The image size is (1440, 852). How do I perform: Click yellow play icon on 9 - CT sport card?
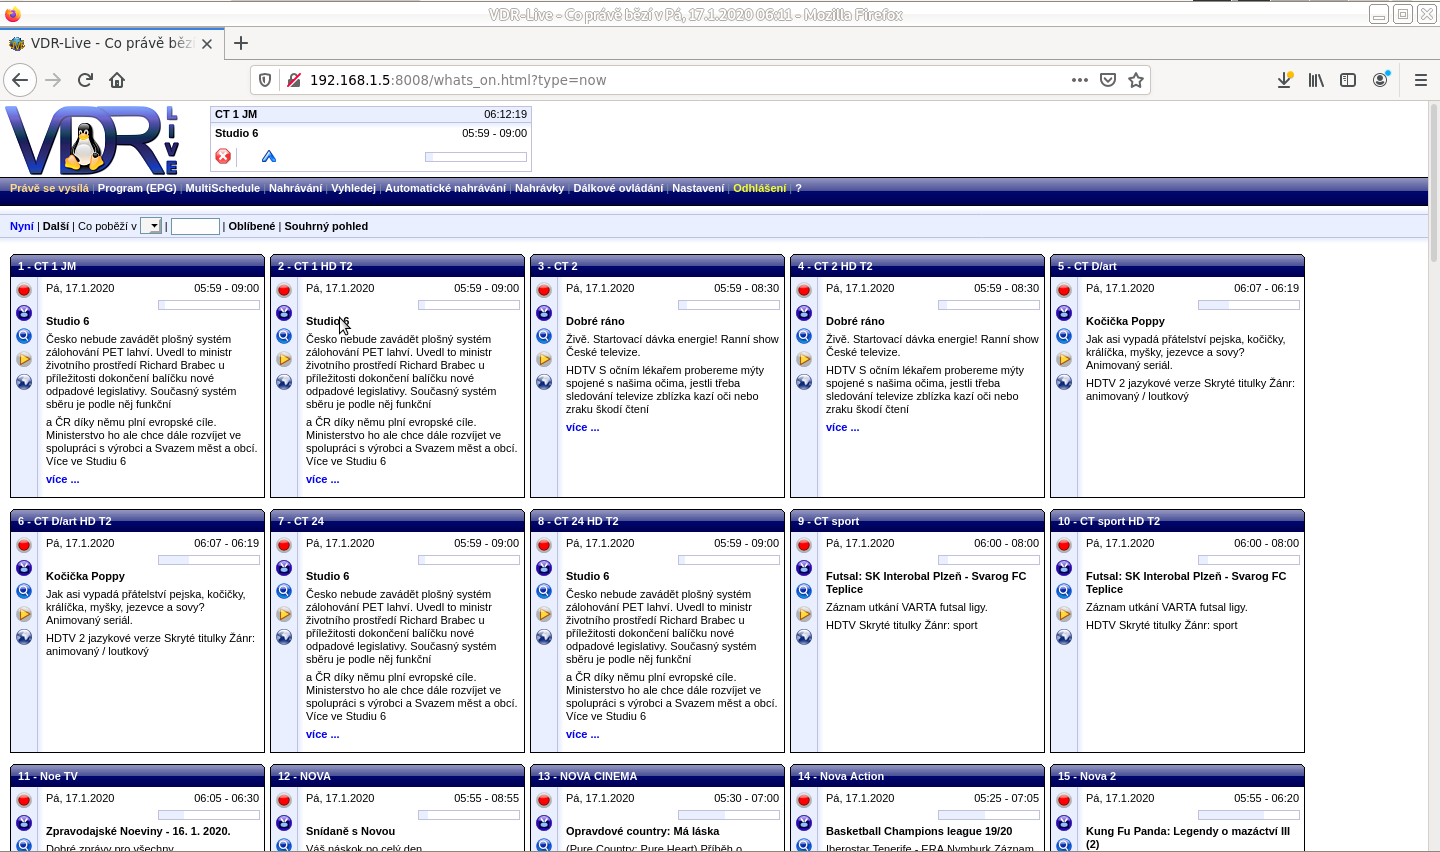tap(804, 614)
